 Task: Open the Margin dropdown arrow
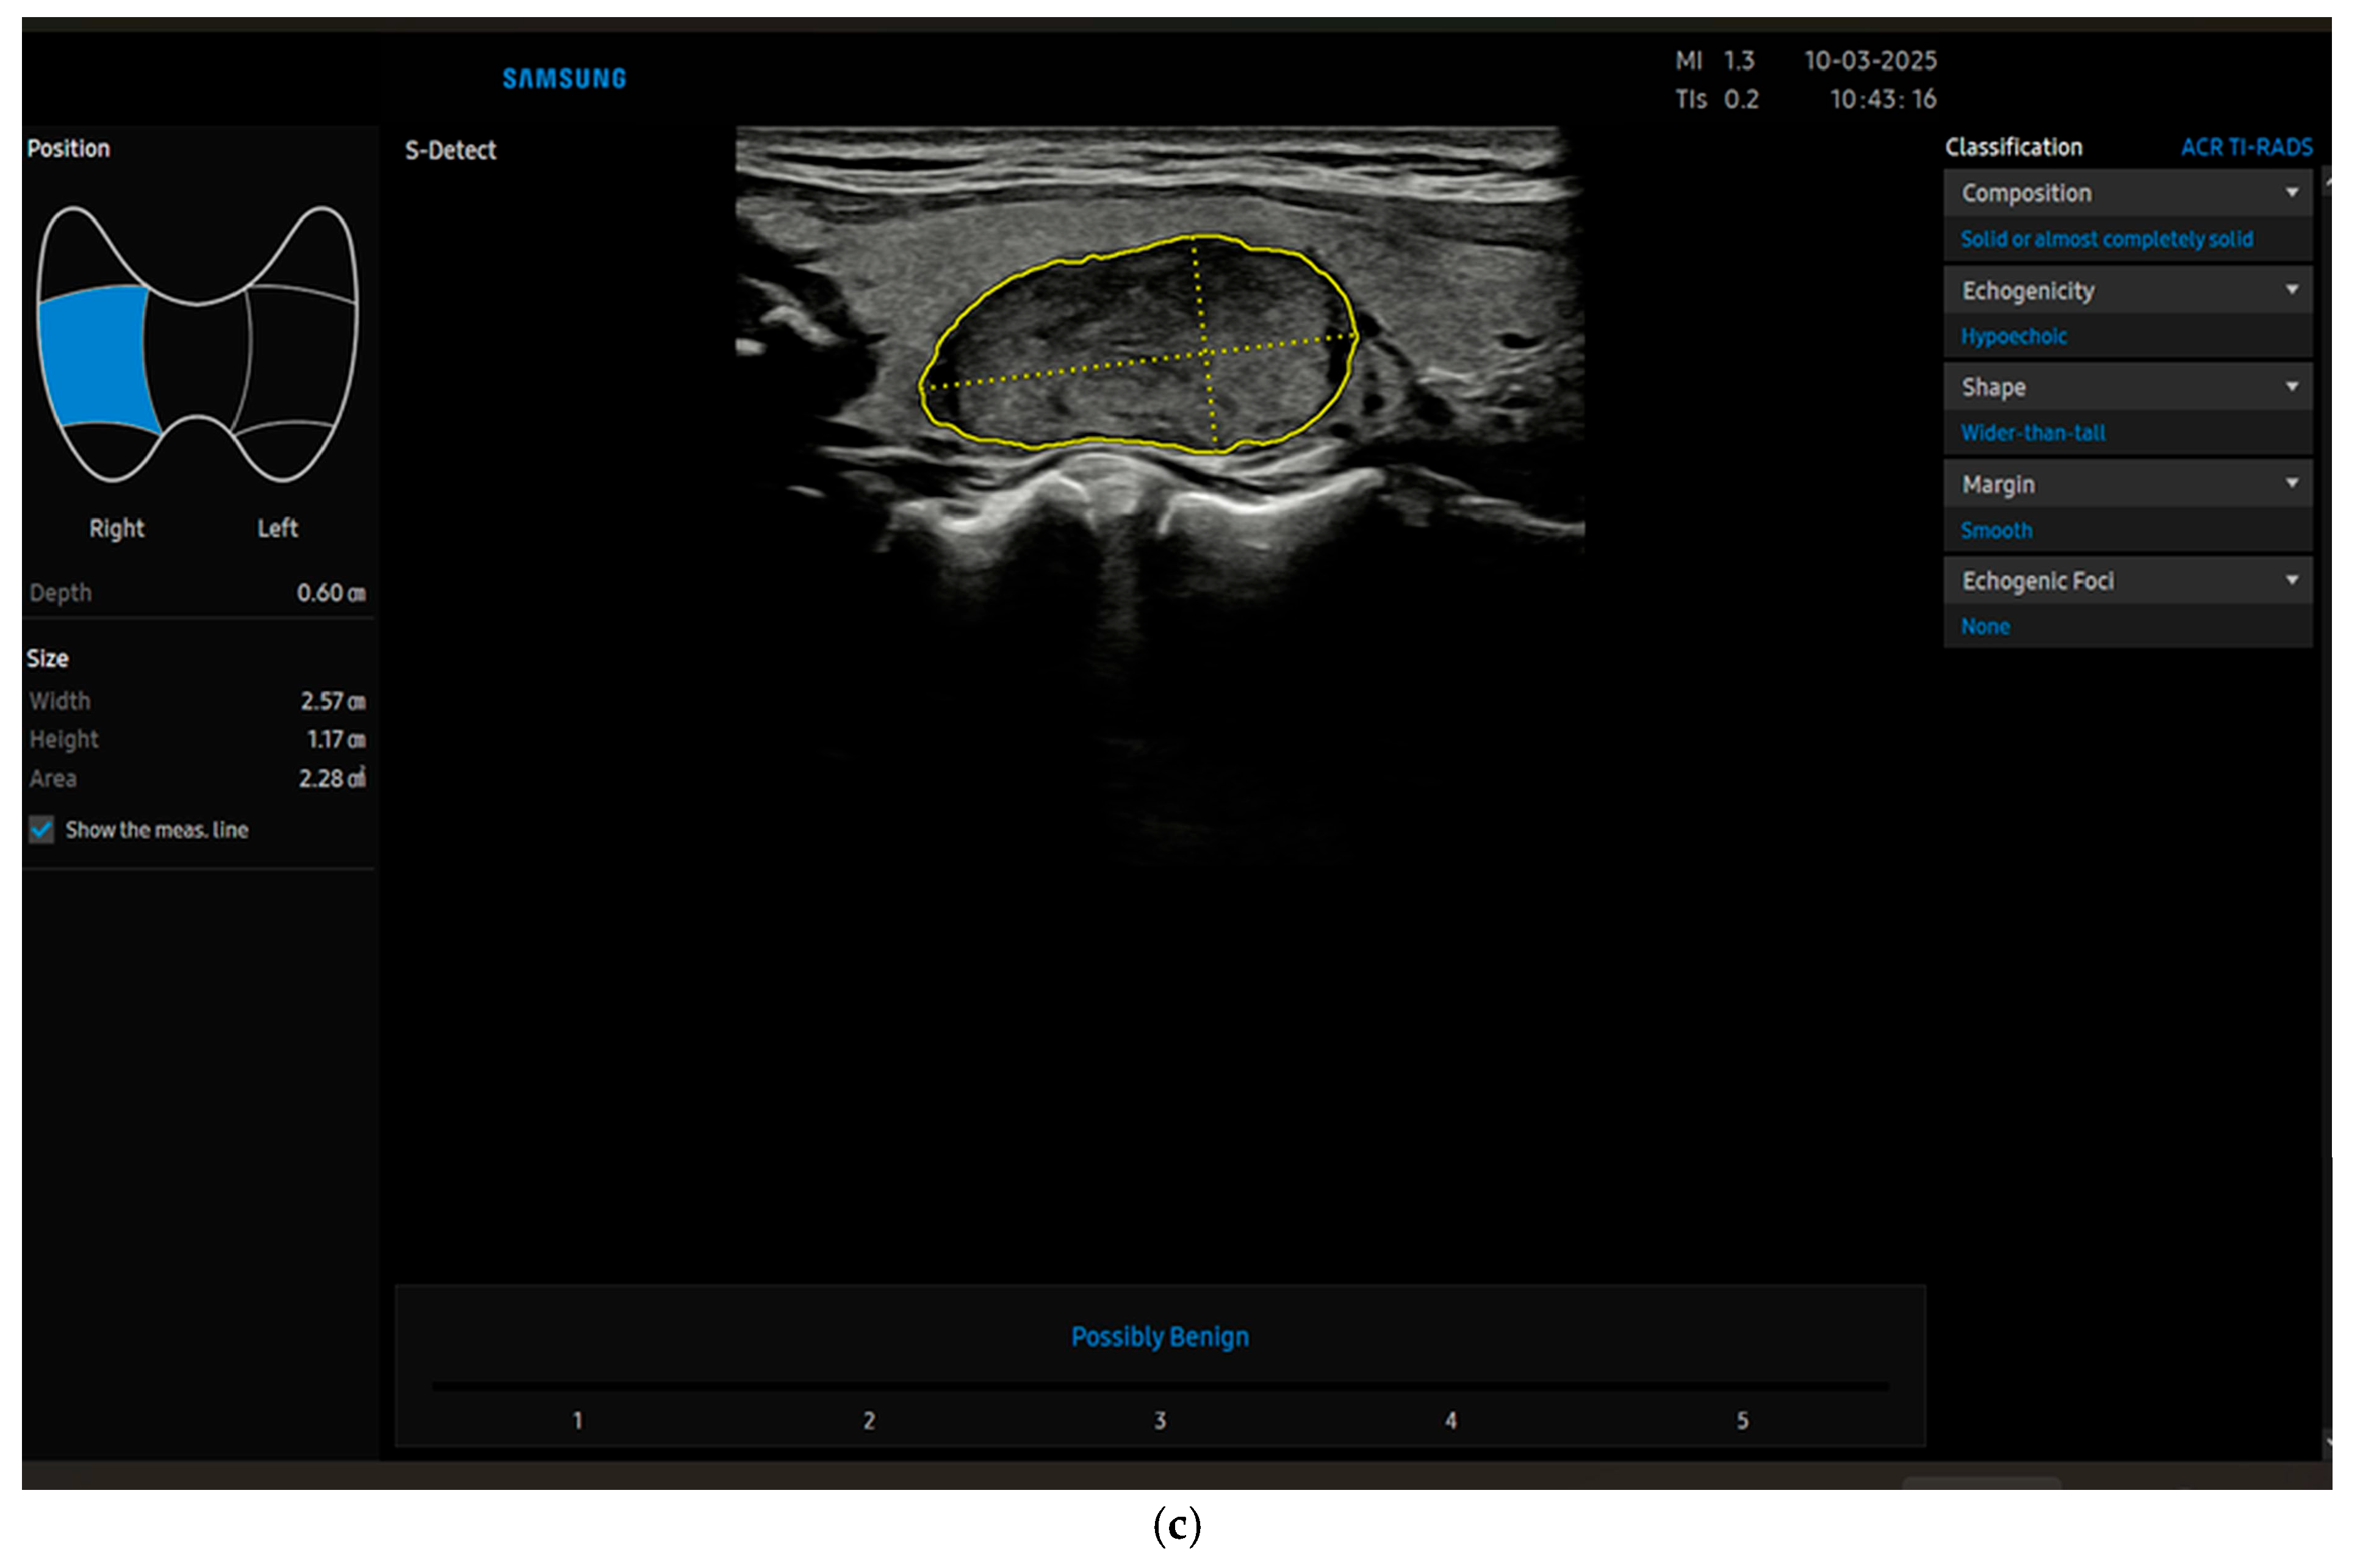(2291, 483)
